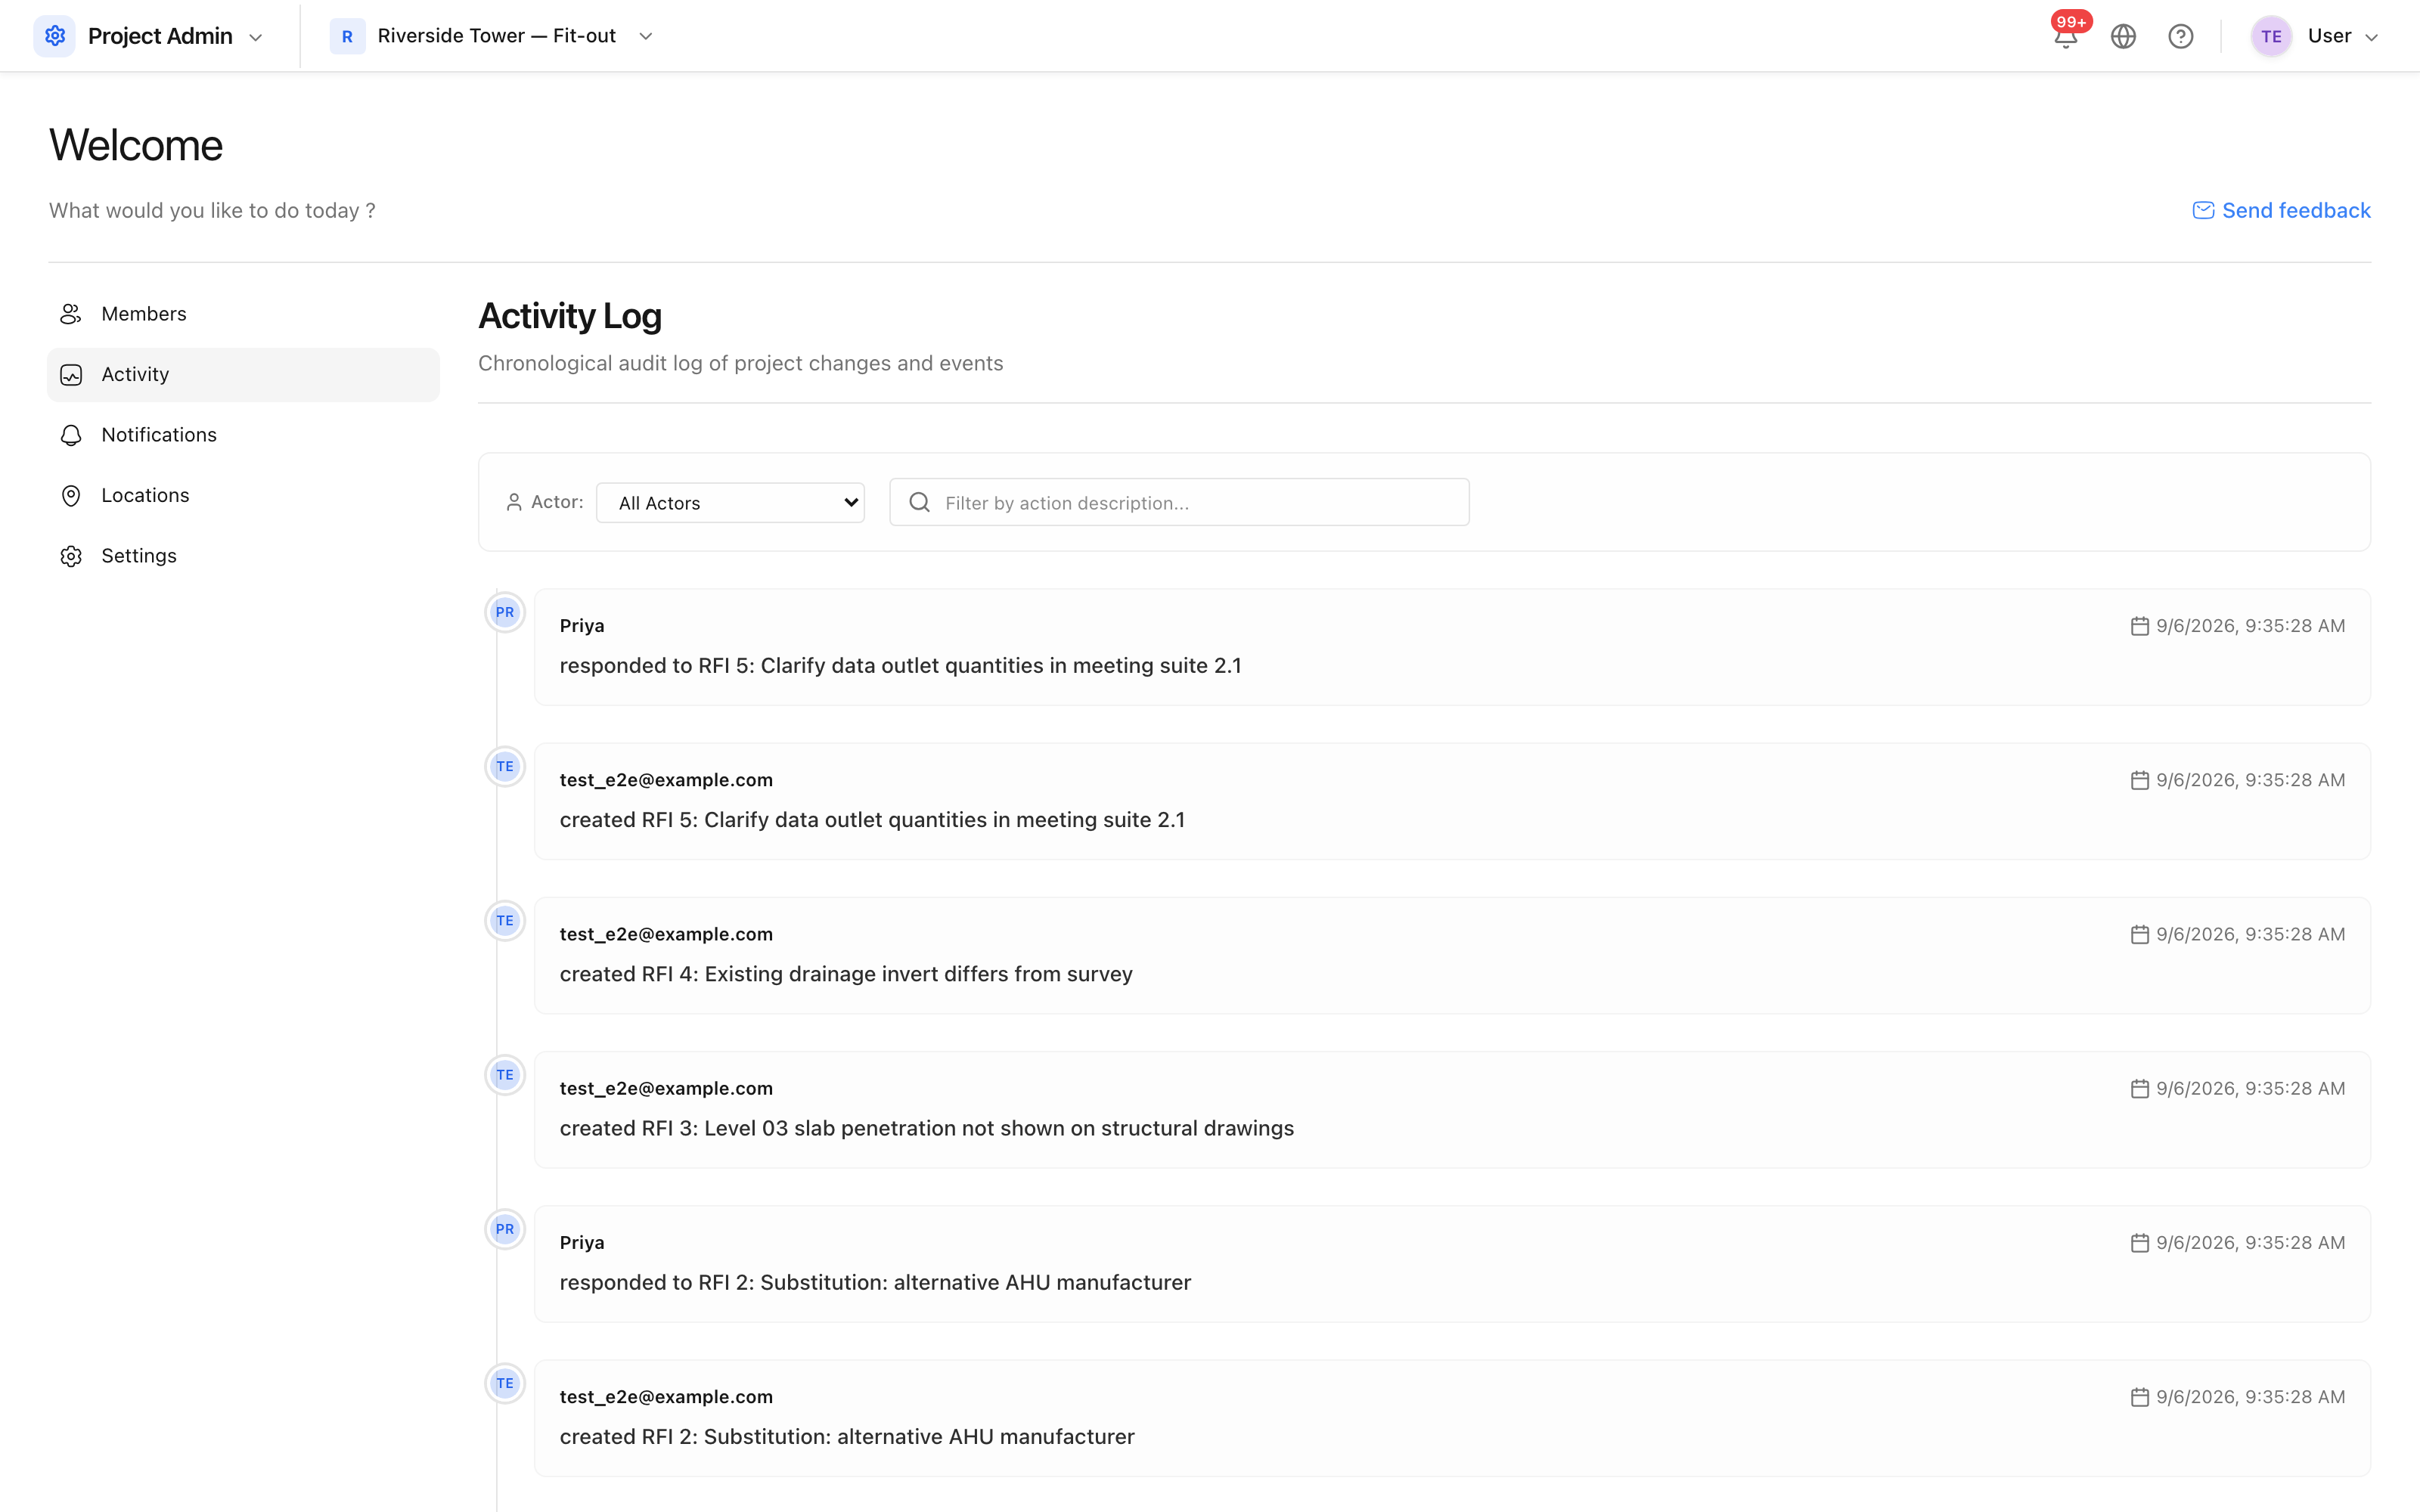Click the TE avatar on created RFI 4 entry
Screen dimensions: 2420x1512
point(505,921)
